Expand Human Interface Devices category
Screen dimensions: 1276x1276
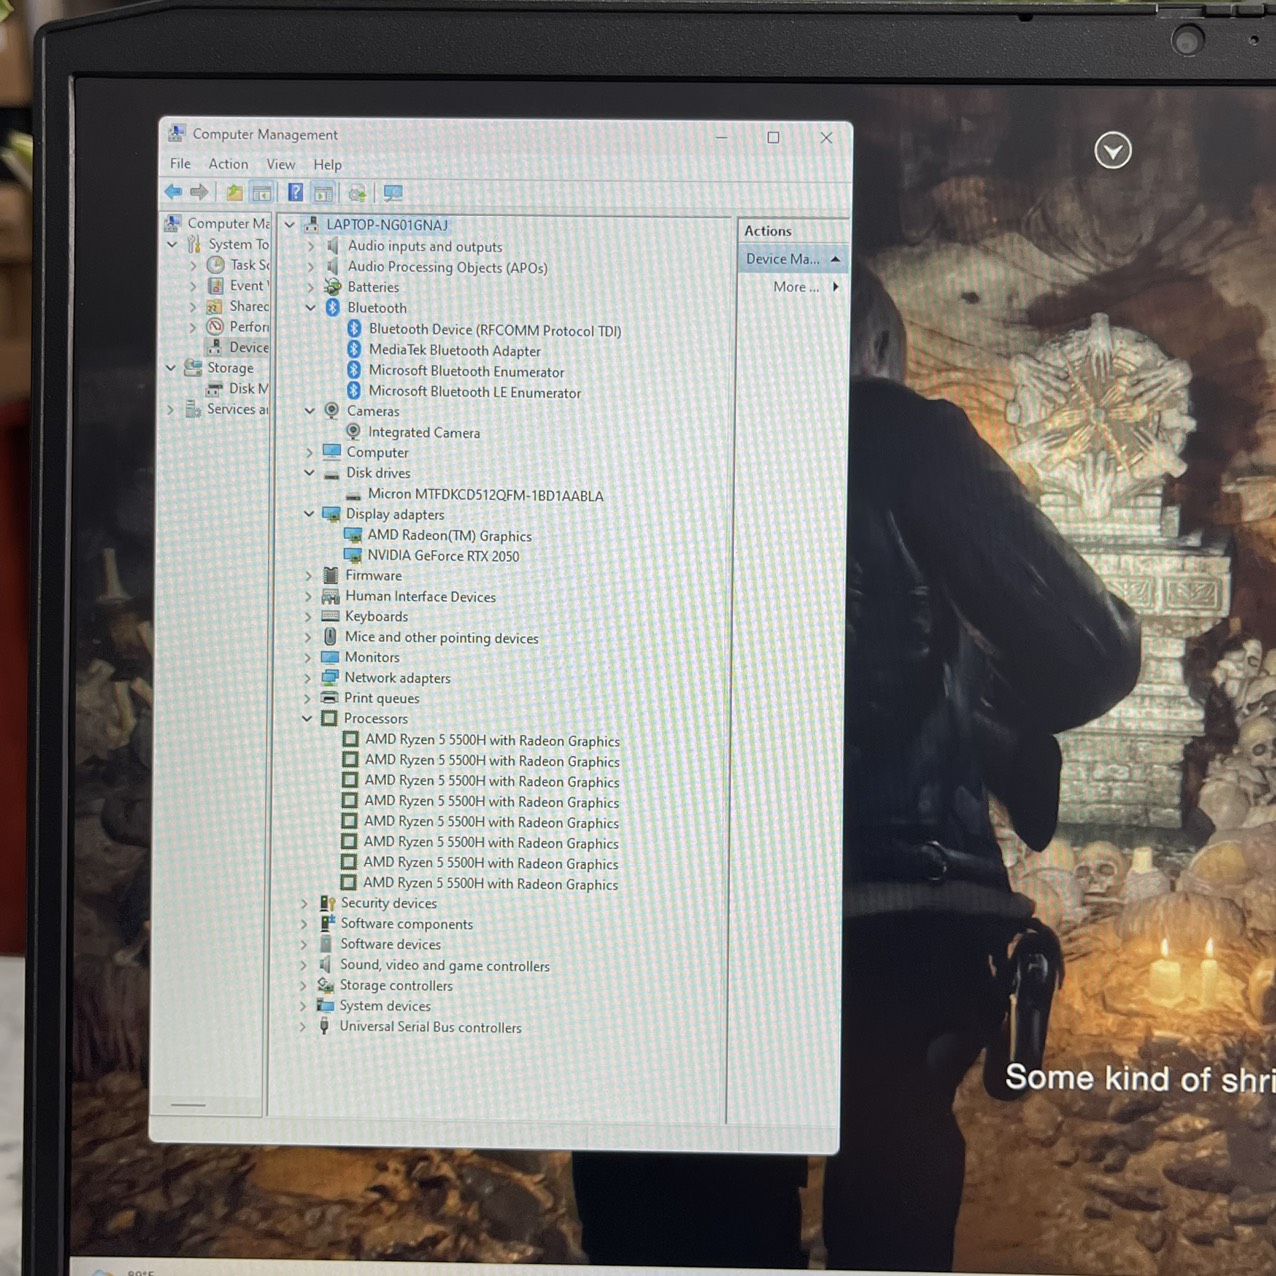pos(308,597)
